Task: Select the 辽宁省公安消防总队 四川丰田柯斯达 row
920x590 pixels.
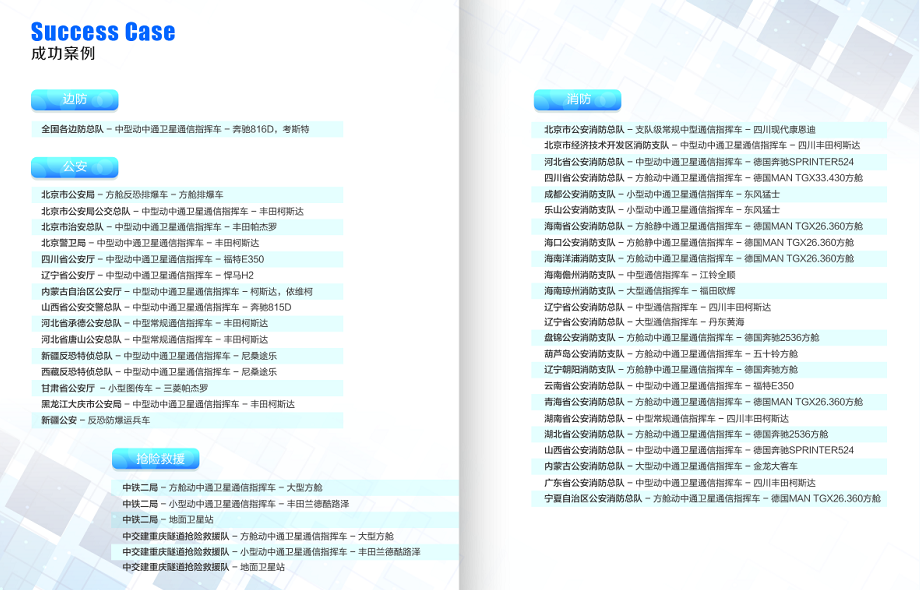Action: (x=709, y=307)
